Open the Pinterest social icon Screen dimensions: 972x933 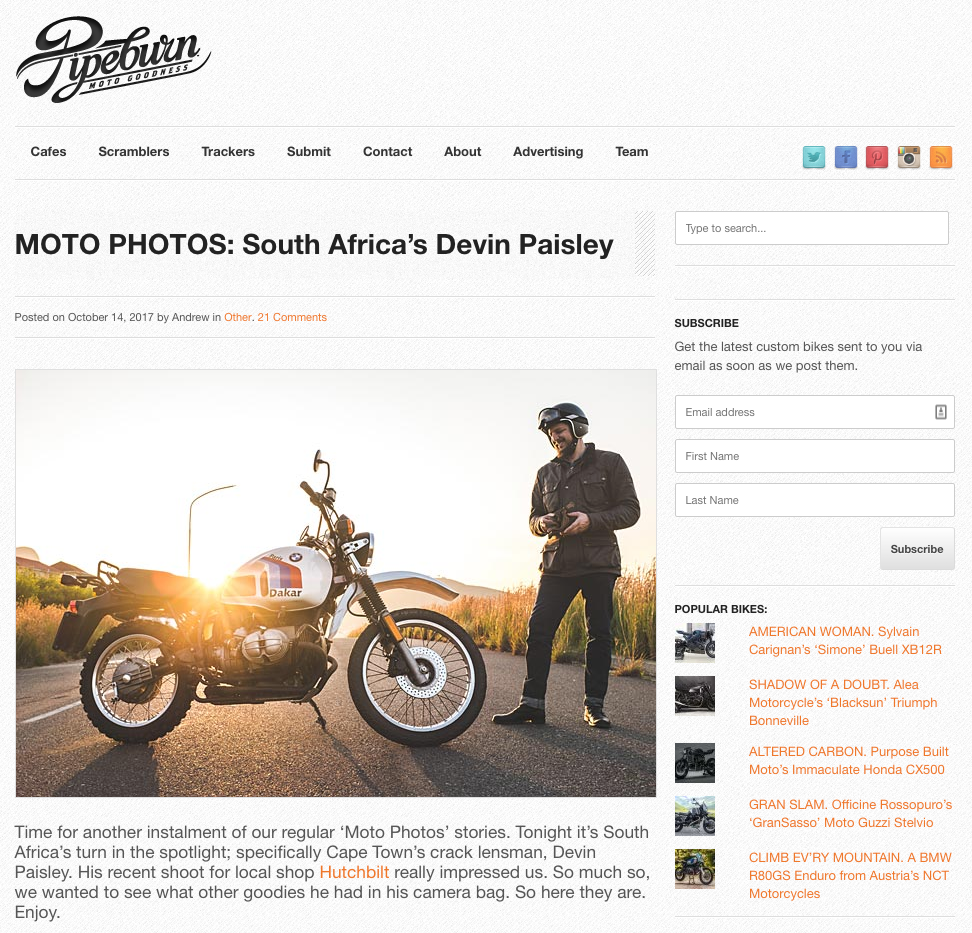coord(877,157)
